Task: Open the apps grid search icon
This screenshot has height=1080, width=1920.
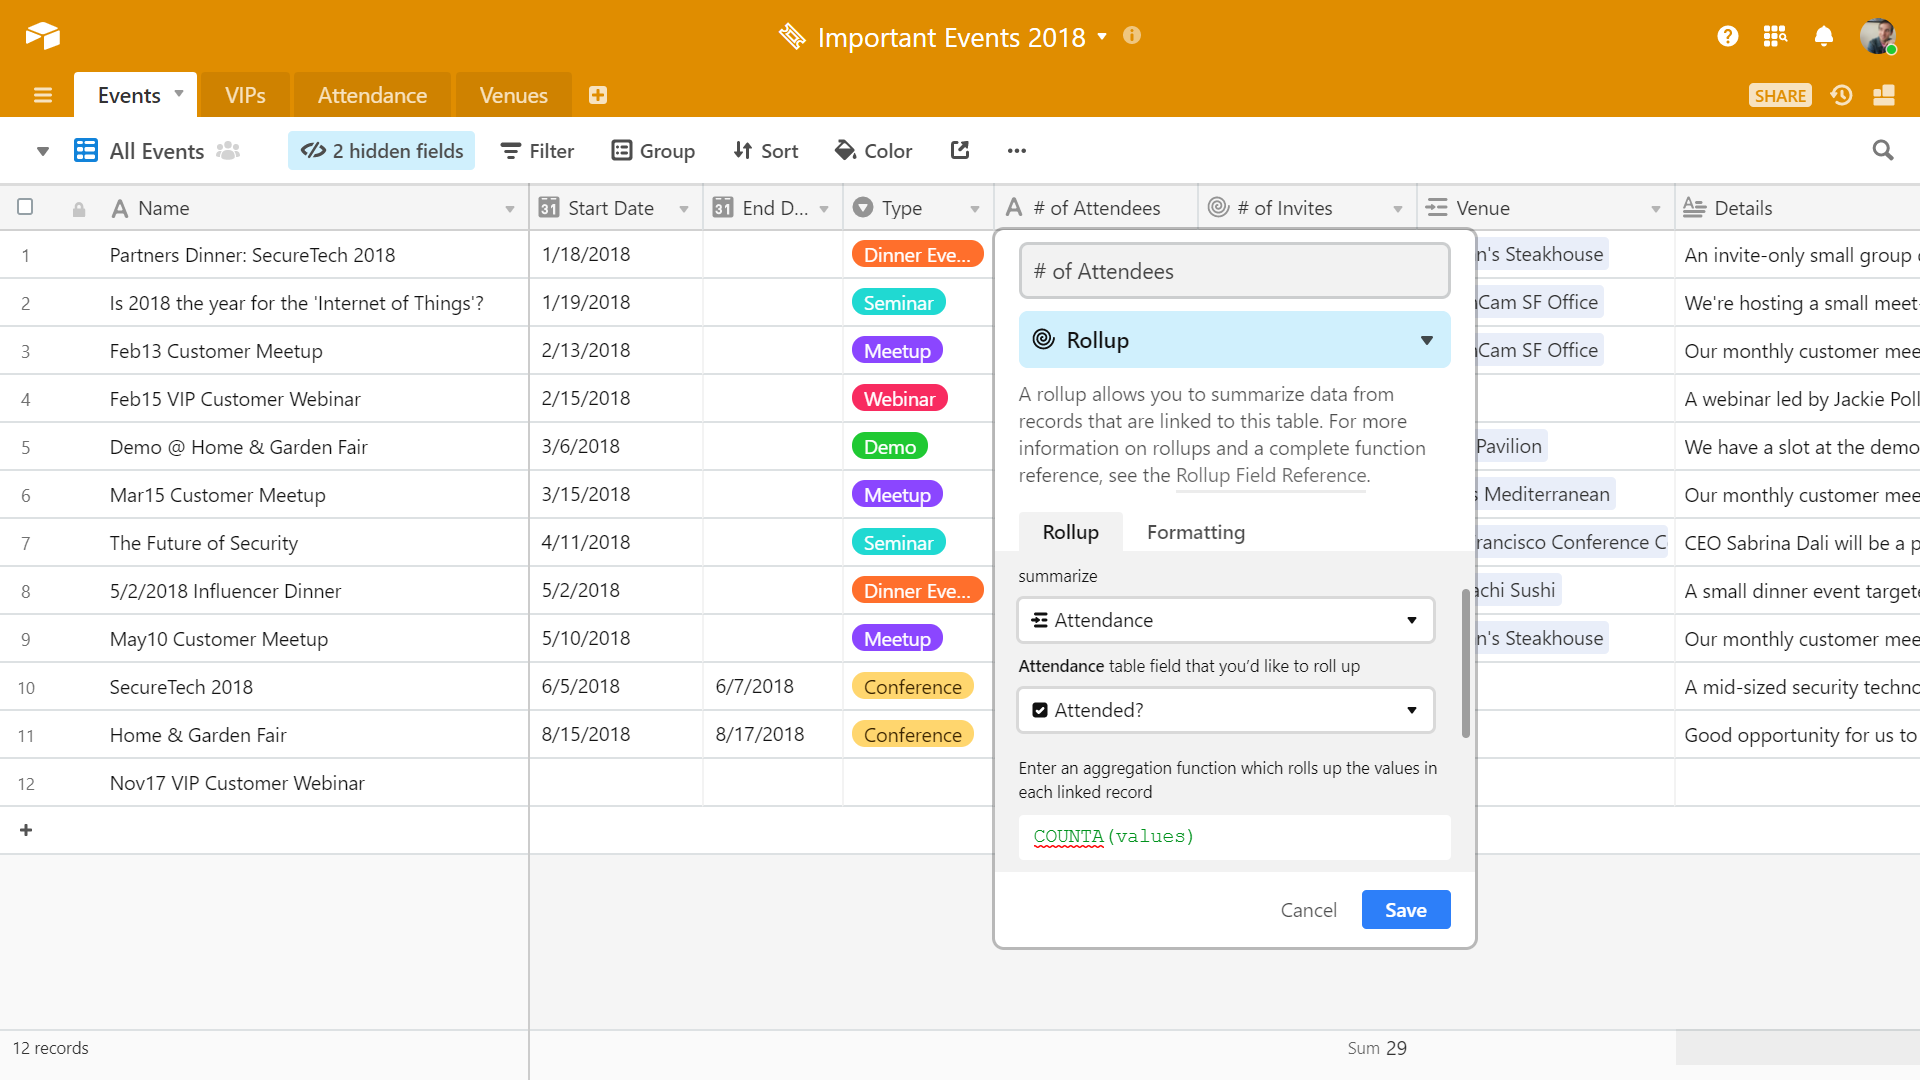Action: pyautogui.click(x=1775, y=37)
